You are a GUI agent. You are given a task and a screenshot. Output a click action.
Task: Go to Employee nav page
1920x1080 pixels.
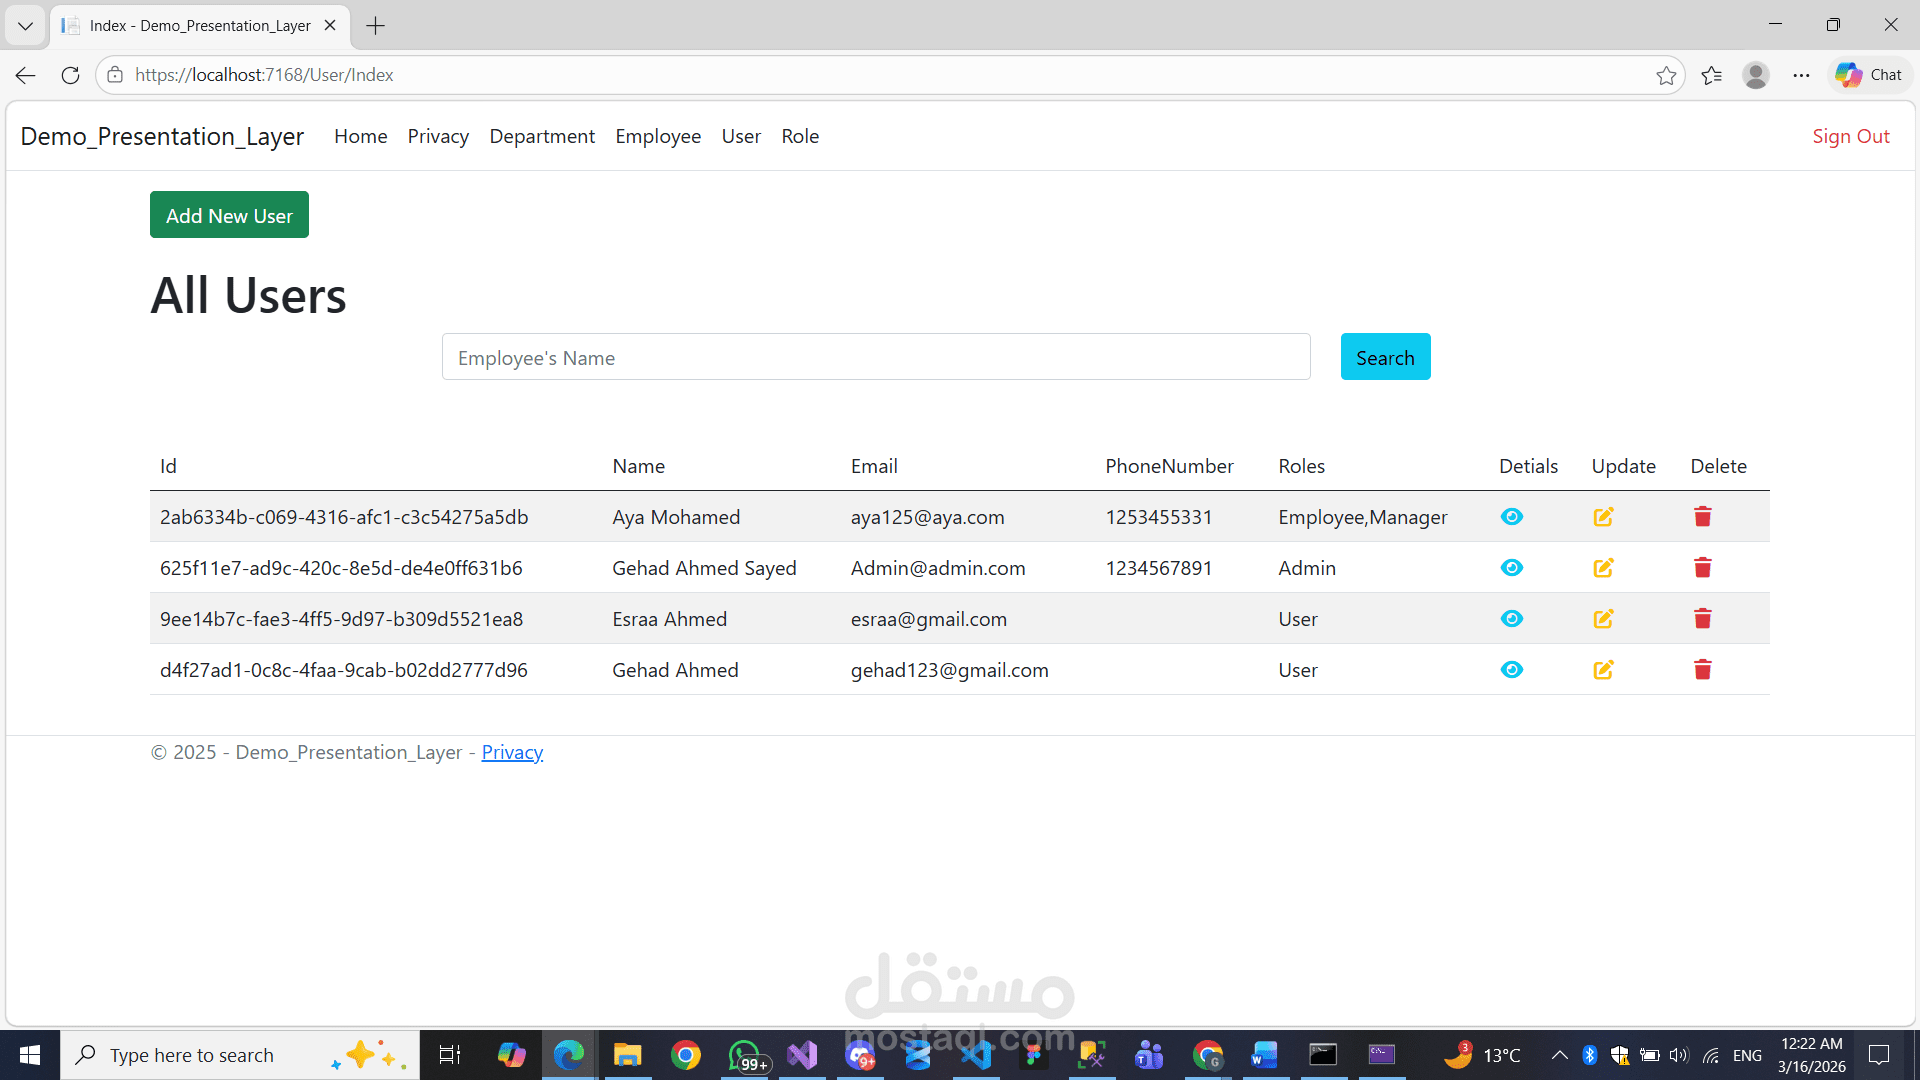point(658,136)
